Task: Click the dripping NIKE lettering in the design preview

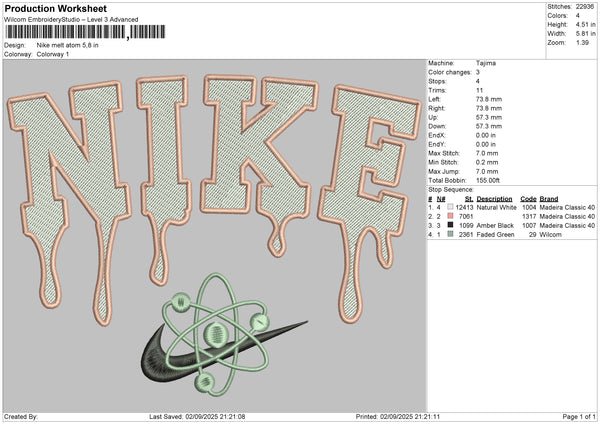Action: click(214, 199)
